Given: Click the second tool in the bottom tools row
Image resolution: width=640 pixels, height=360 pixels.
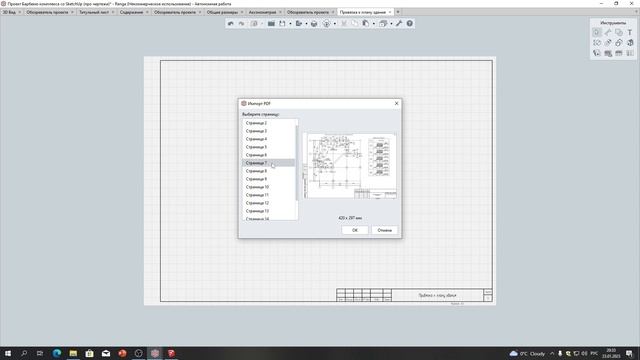Looking at the screenshot, I should 608,53.
